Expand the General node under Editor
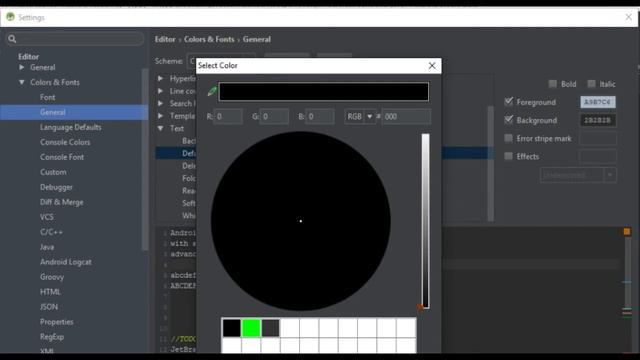This screenshot has height=360, width=640. click(22, 67)
